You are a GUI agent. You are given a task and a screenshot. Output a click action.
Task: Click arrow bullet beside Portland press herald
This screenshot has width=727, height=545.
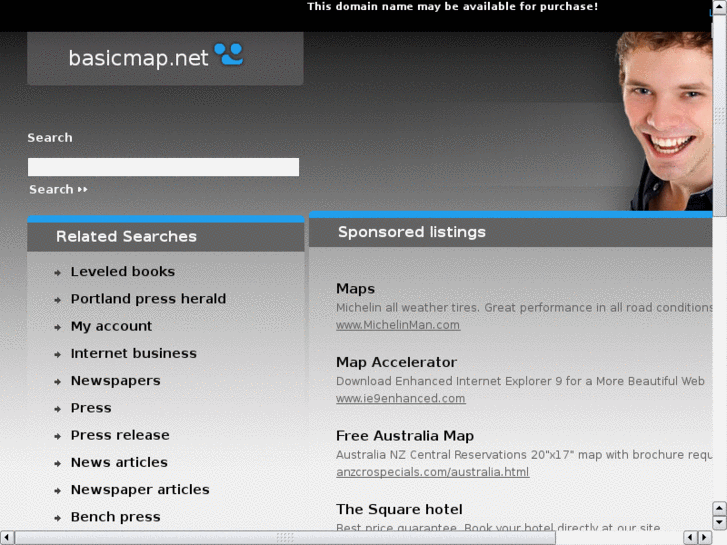(57, 300)
